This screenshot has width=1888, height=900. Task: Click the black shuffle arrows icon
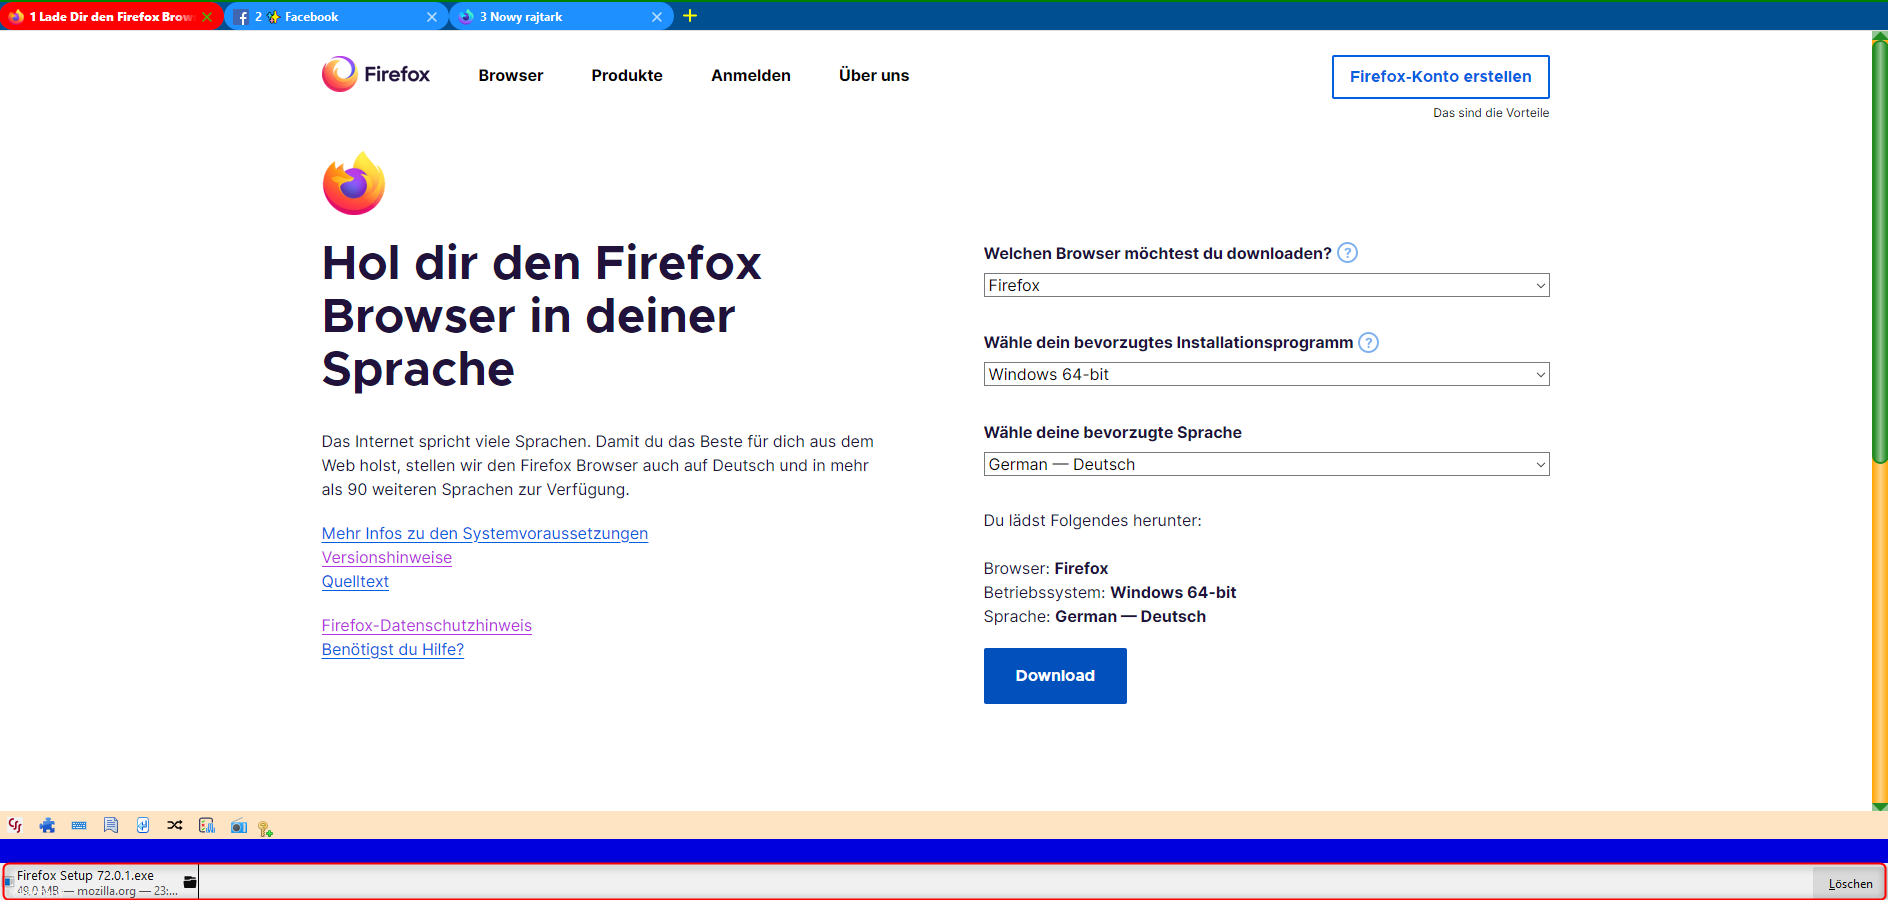[175, 825]
